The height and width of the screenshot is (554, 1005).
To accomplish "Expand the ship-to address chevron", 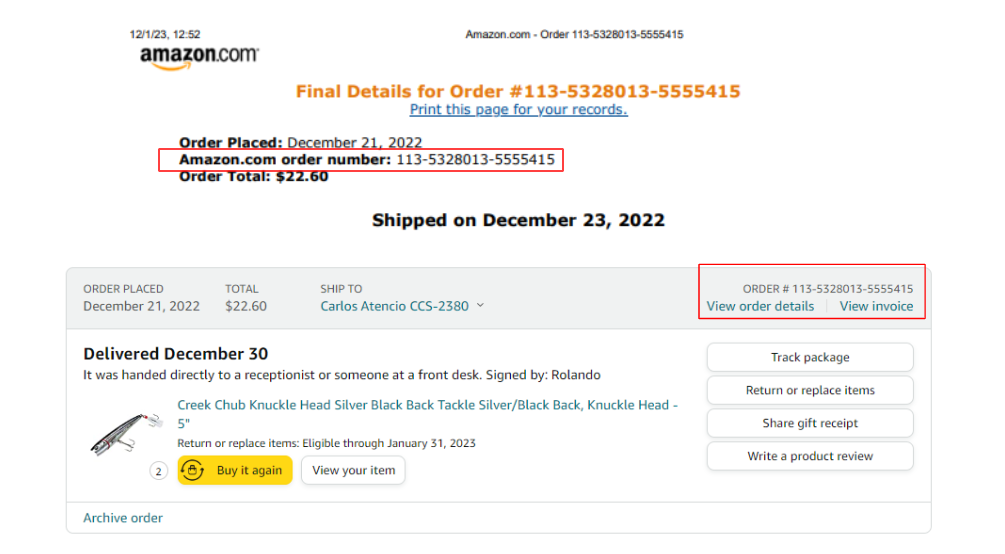I will (480, 306).
